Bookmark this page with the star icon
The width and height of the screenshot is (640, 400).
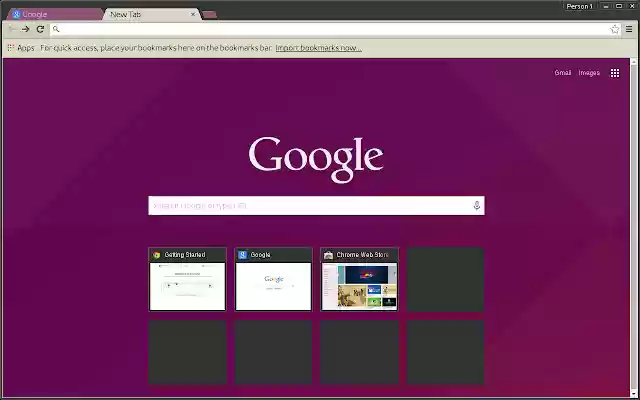coord(615,29)
